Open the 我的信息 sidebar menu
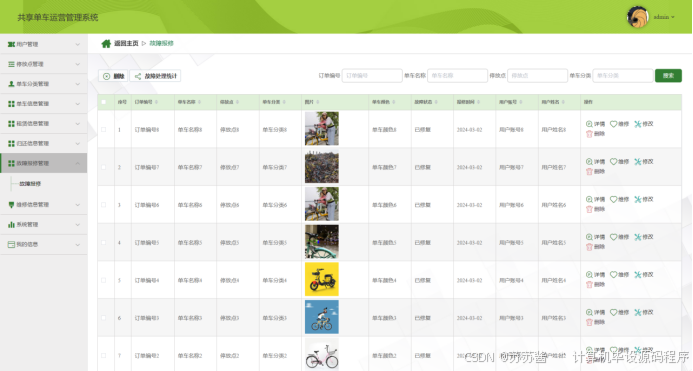The image size is (693, 371). pos(43,245)
